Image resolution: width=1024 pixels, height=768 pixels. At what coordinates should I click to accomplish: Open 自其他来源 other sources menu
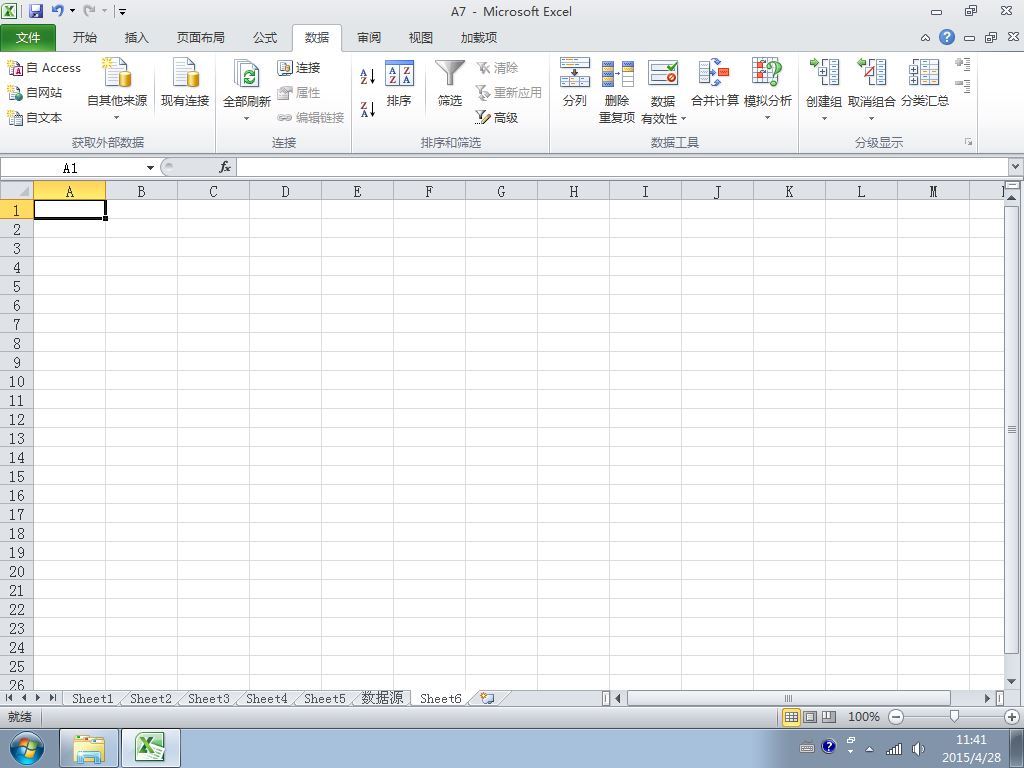(117, 90)
